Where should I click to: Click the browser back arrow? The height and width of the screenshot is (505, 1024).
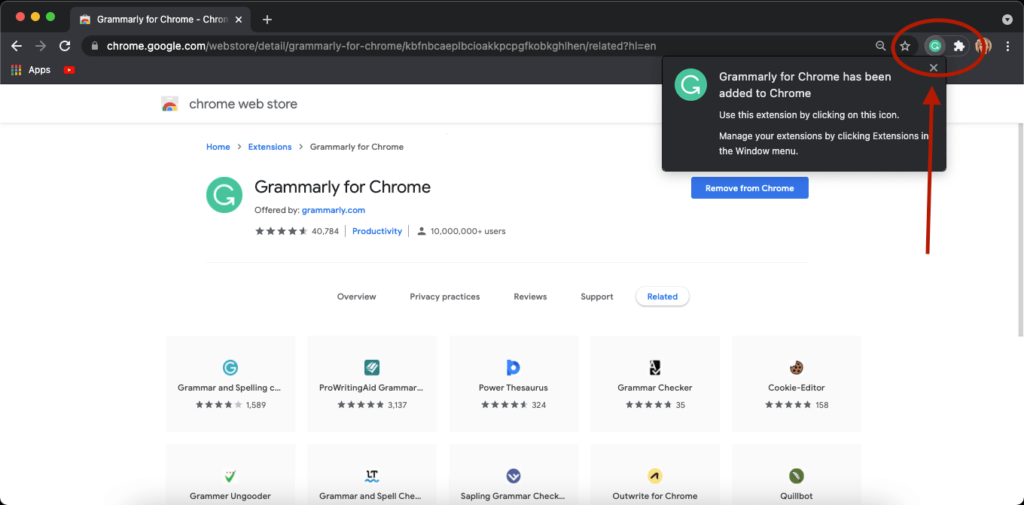[x=17, y=46]
